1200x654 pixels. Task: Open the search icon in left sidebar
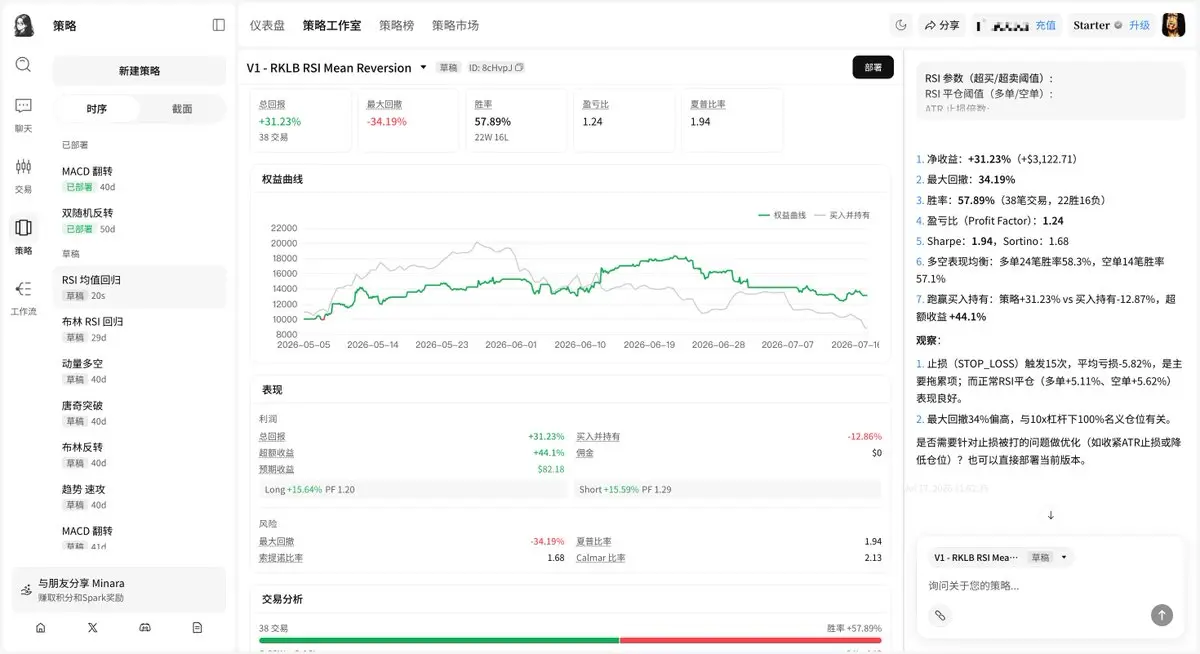pos(23,65)
